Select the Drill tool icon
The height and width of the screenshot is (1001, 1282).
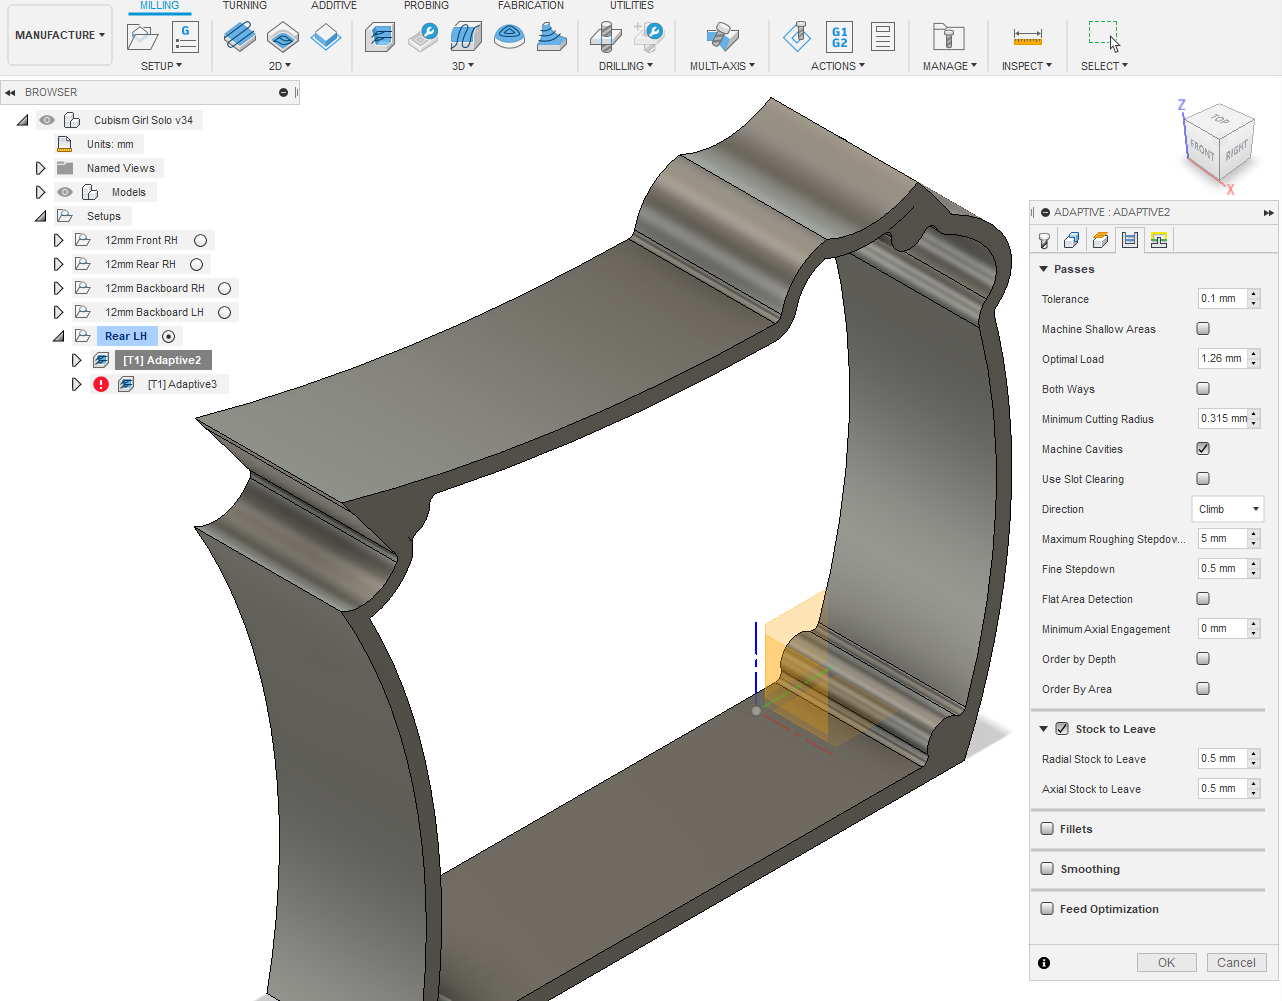[605, 38]
